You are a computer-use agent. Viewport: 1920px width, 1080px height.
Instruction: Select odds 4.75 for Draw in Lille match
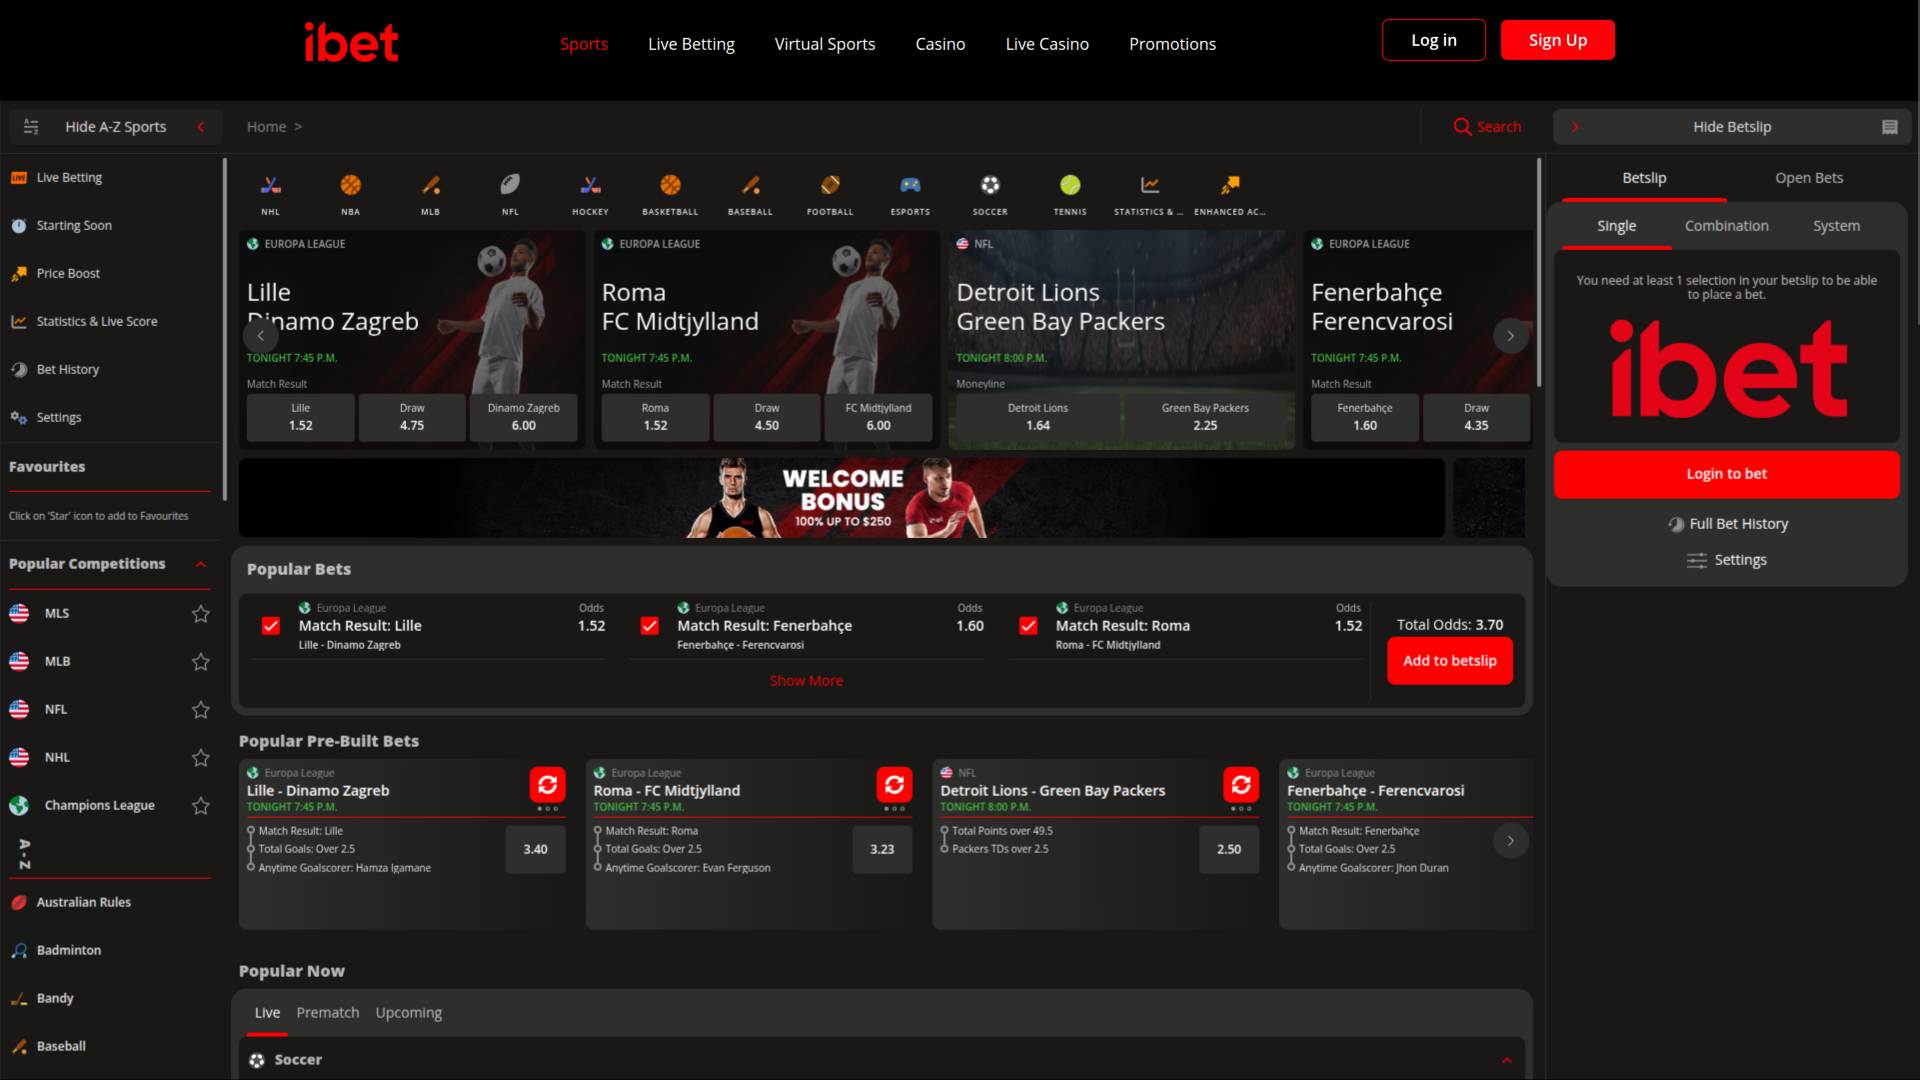pos(411,417)
